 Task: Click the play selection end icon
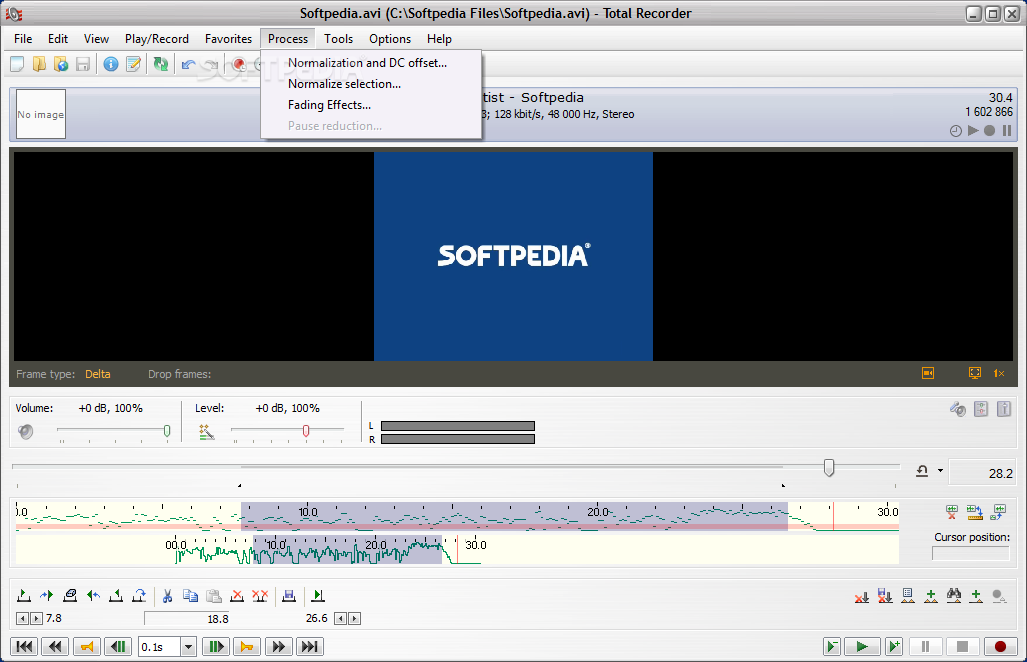coord(318,595)
